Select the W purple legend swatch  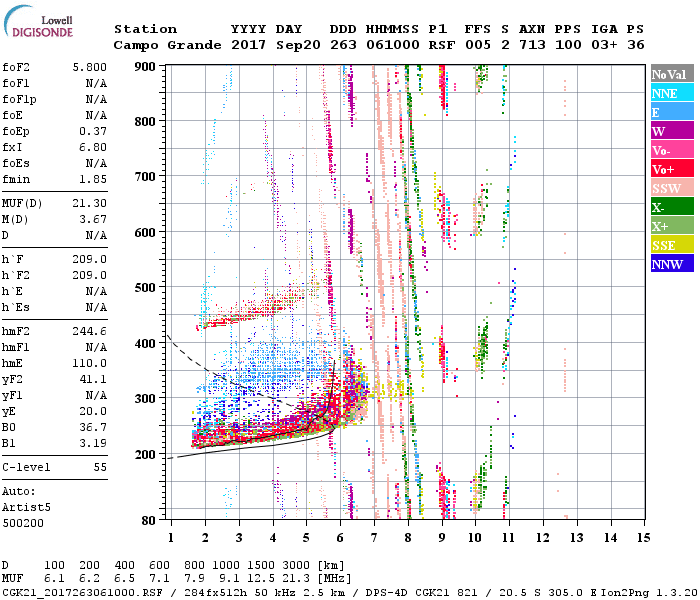click(x=670, y=131)
